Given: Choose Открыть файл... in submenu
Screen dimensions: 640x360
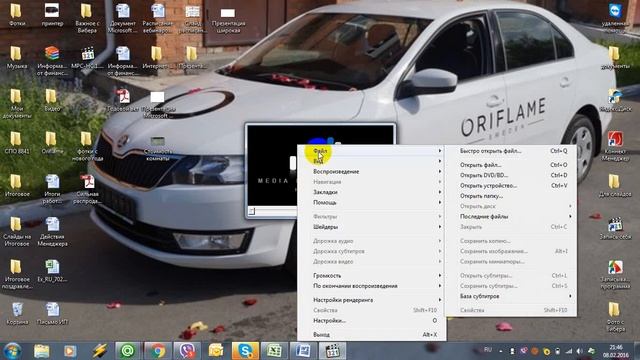Looking at the screenshot, I should [x=511, y=165].
